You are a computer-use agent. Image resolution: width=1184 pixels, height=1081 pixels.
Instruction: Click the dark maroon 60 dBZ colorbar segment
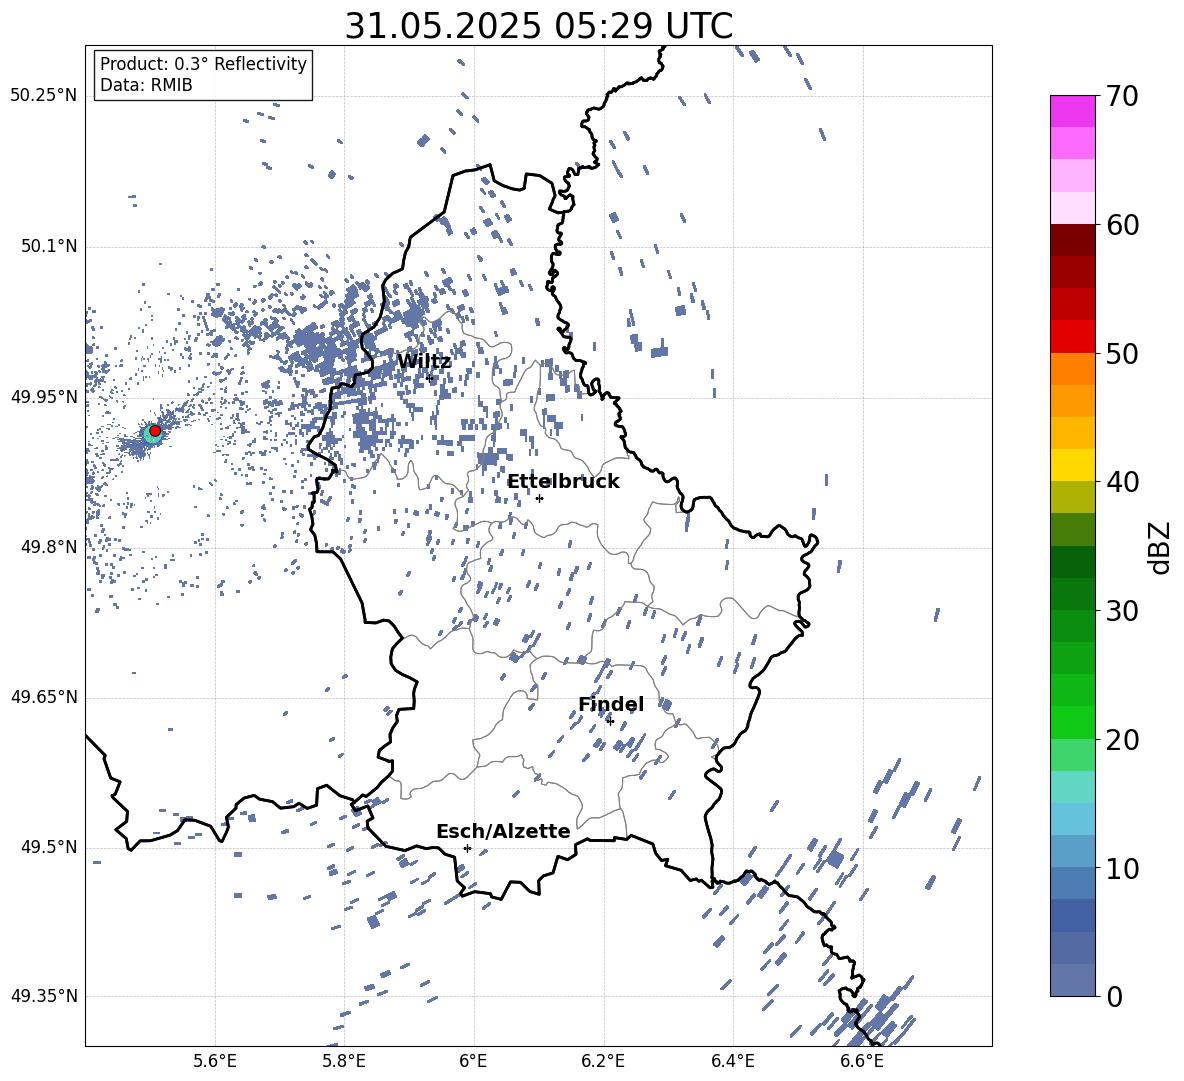tap(1072, 240)
